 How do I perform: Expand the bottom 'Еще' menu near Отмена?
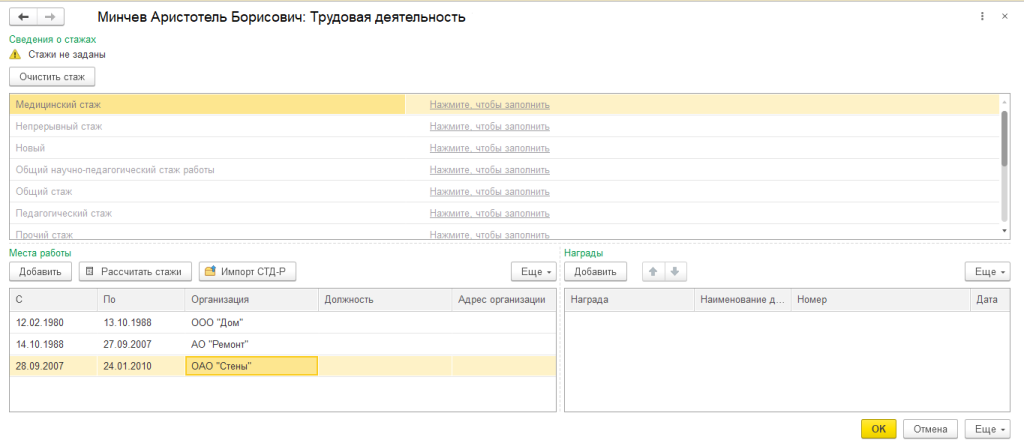[x=988, y=429]
